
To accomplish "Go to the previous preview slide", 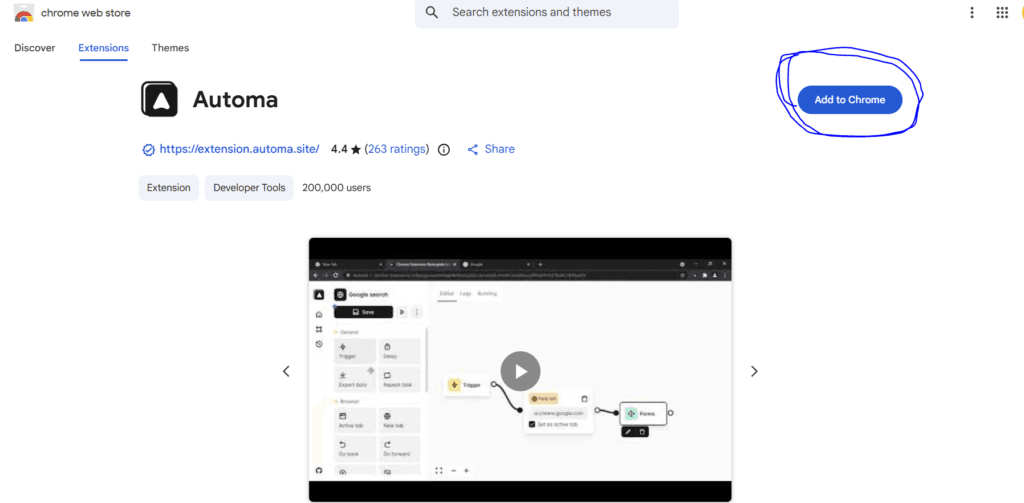I will [x=286, y=371].
